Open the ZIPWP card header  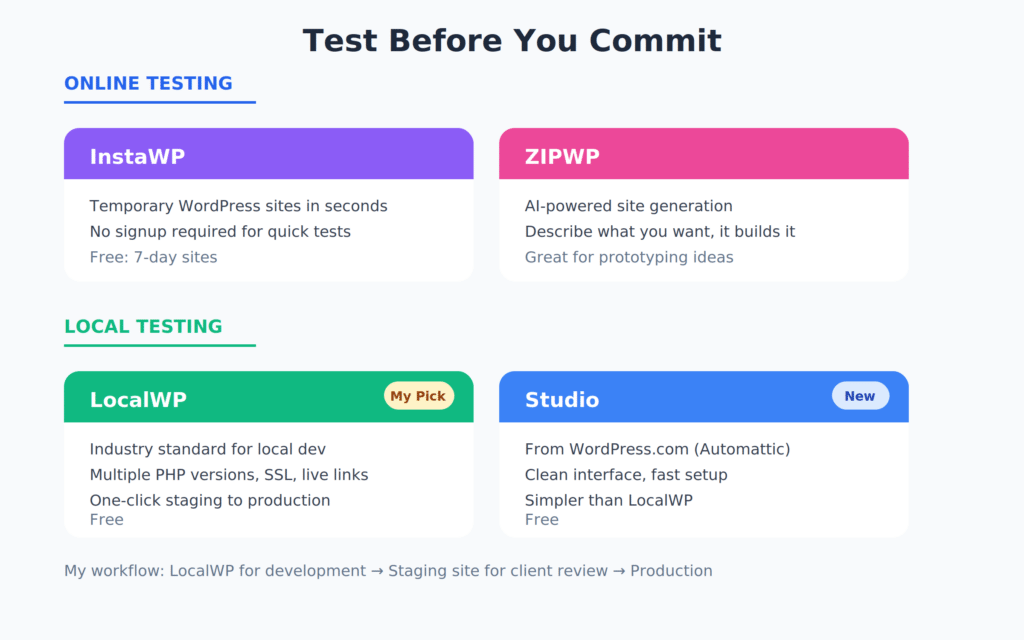pyautogui.click(x=703, y=155)
